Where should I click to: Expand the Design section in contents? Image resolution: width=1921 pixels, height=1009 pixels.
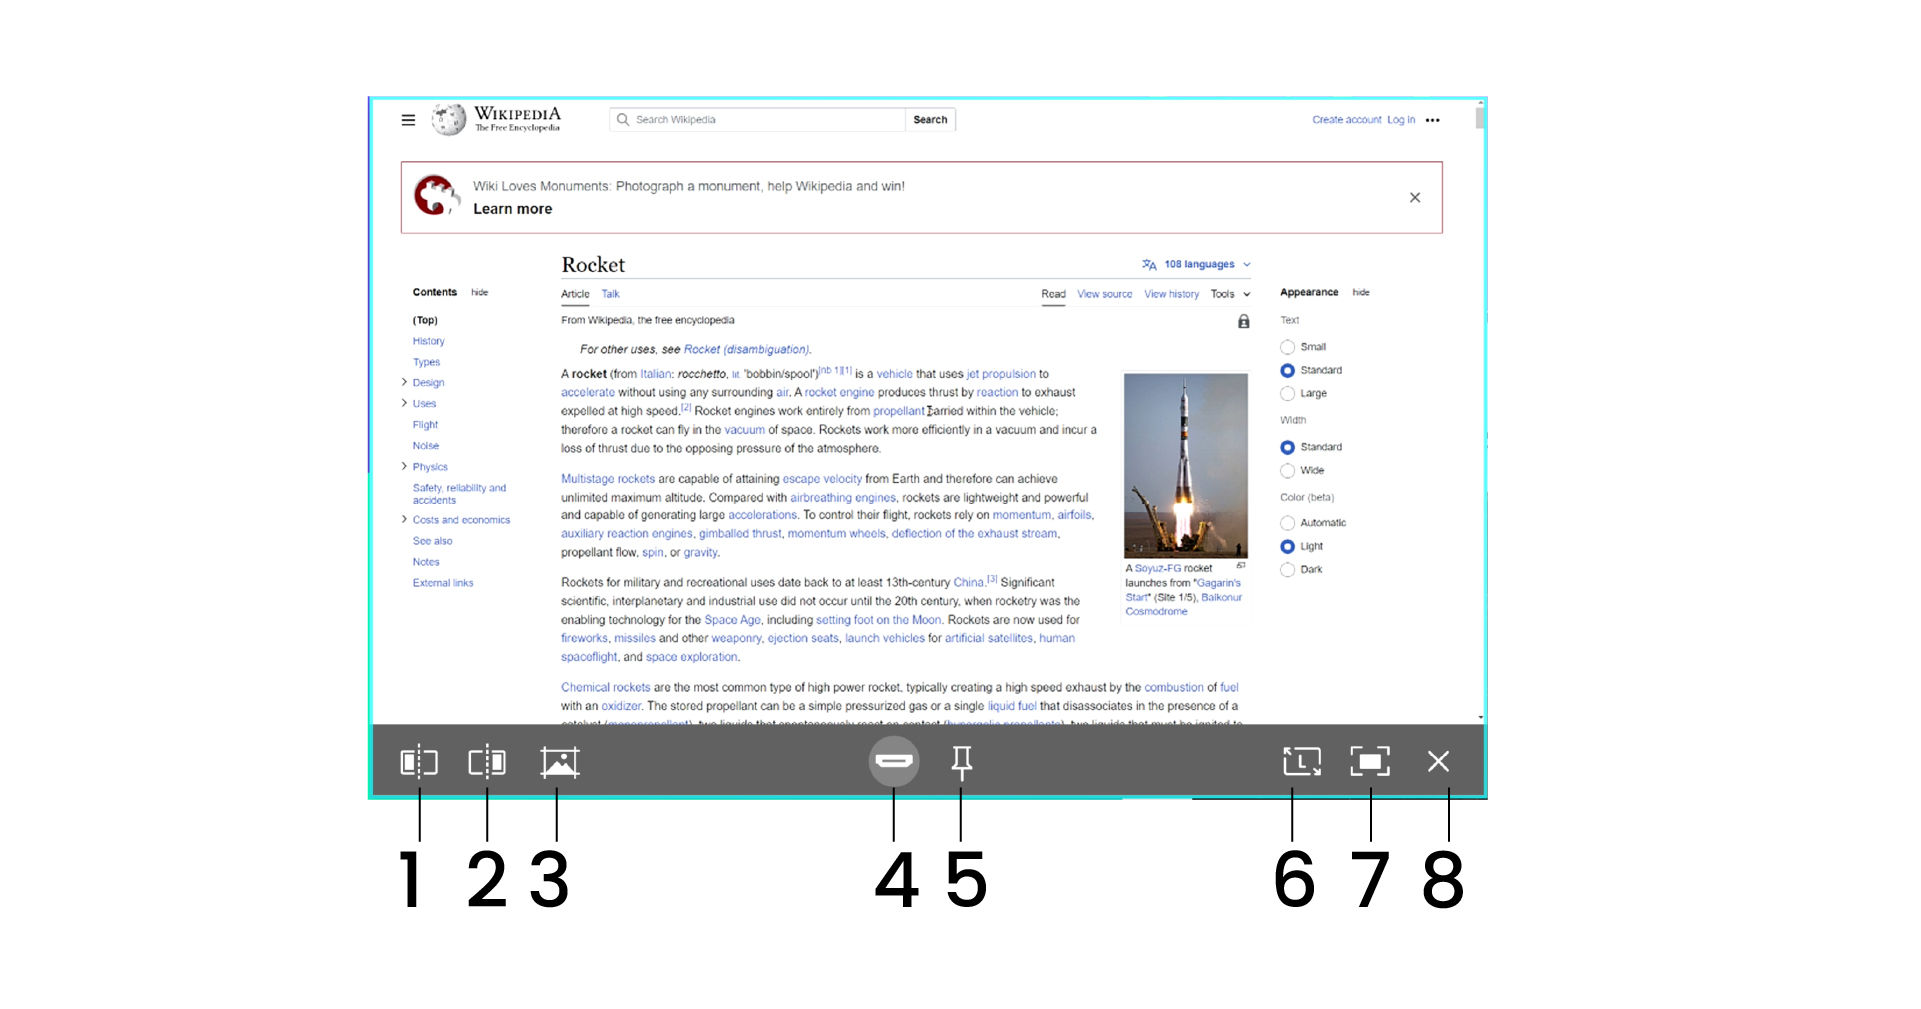coord(404,383)
